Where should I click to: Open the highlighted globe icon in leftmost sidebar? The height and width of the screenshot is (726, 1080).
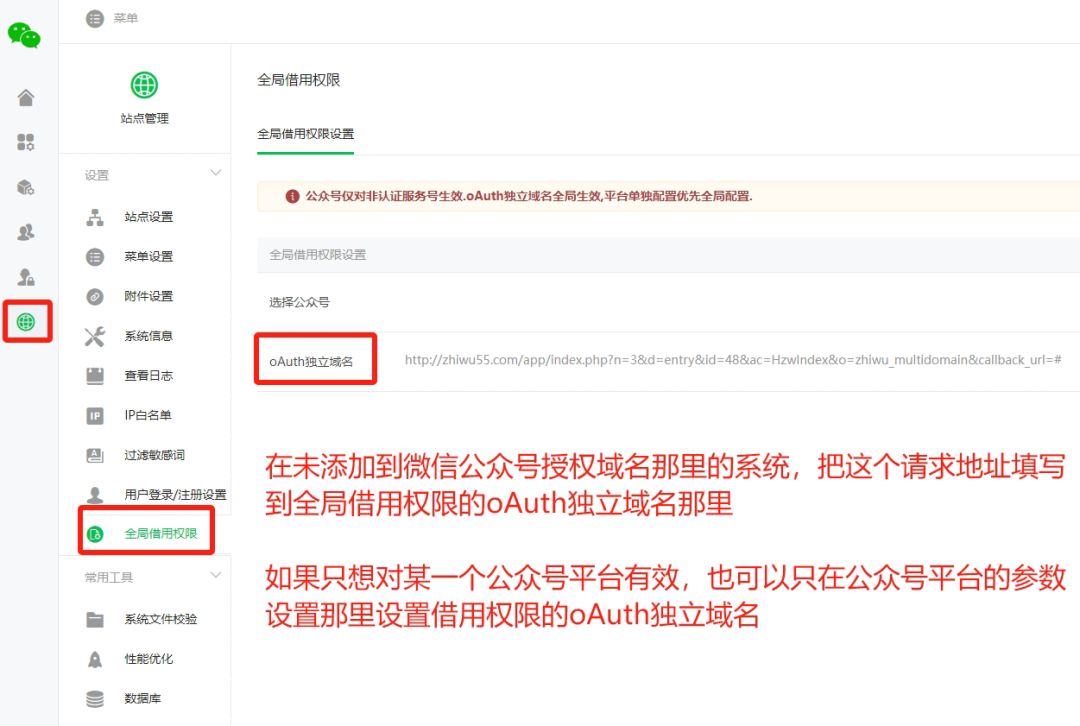click(x=25, y=322)
